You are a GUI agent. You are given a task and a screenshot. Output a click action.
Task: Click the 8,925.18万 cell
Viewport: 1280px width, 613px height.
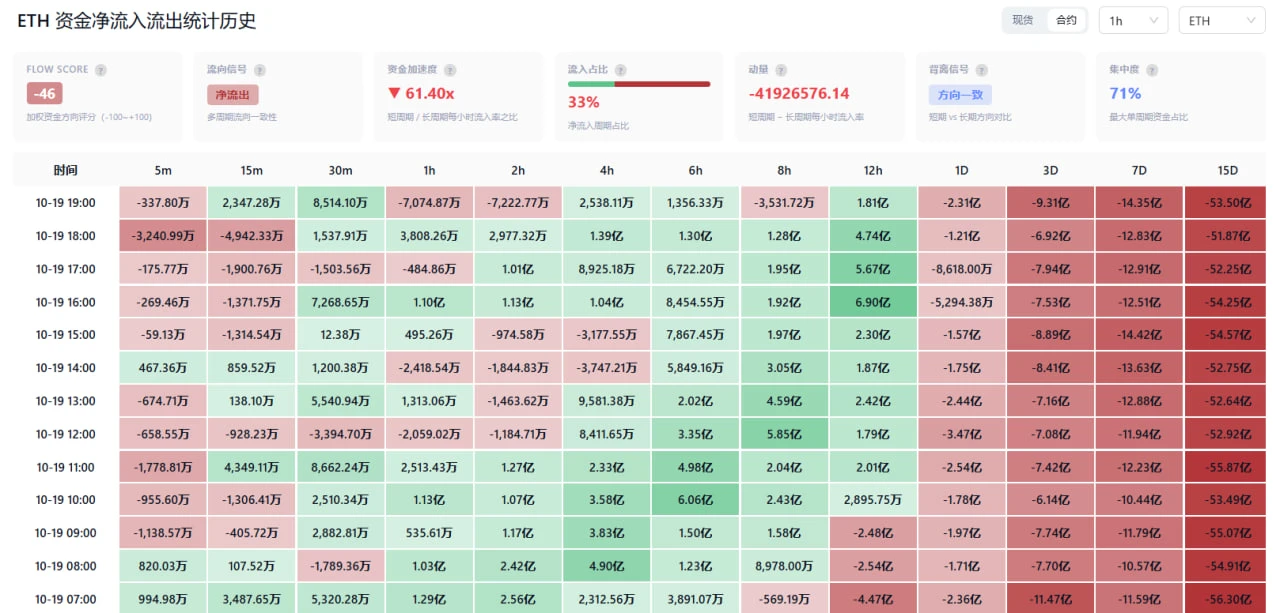click(x=607, y=269)
